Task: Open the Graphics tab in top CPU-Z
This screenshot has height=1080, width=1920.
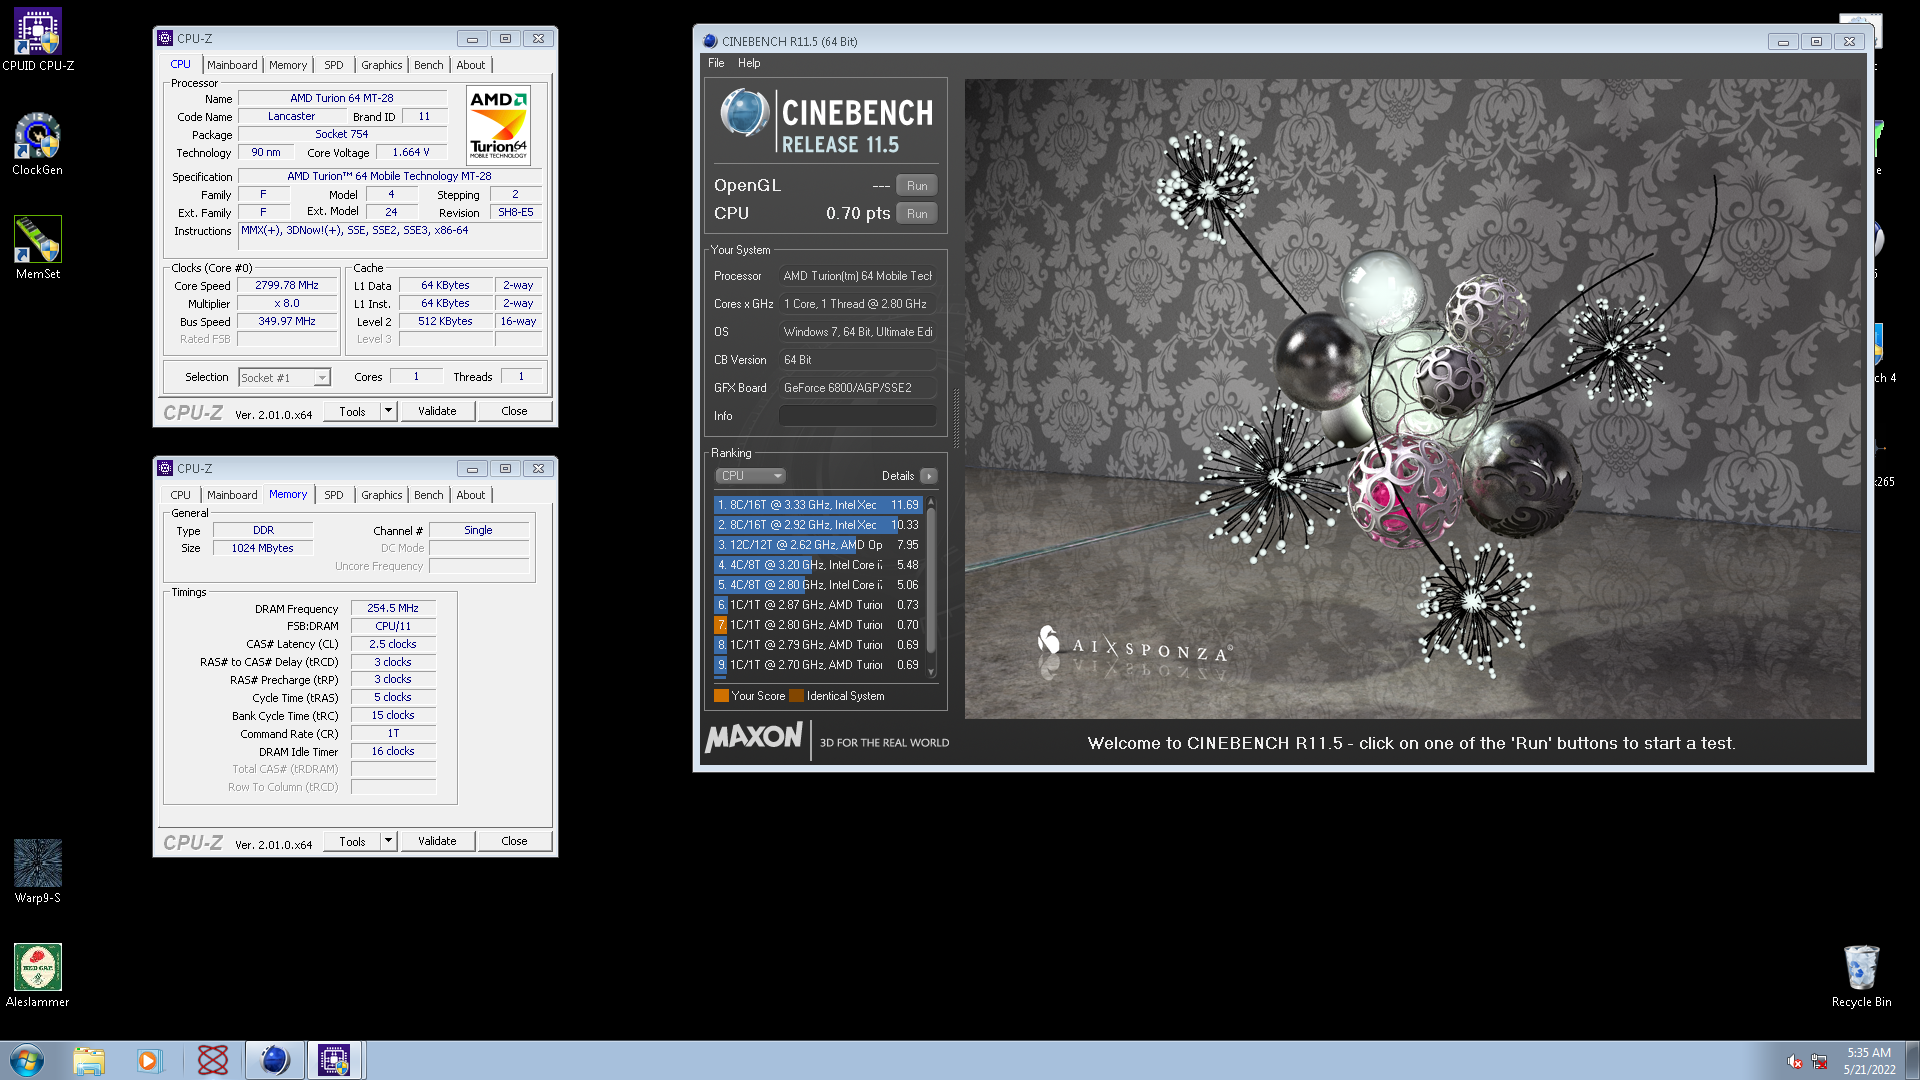Action: [381, 65]
